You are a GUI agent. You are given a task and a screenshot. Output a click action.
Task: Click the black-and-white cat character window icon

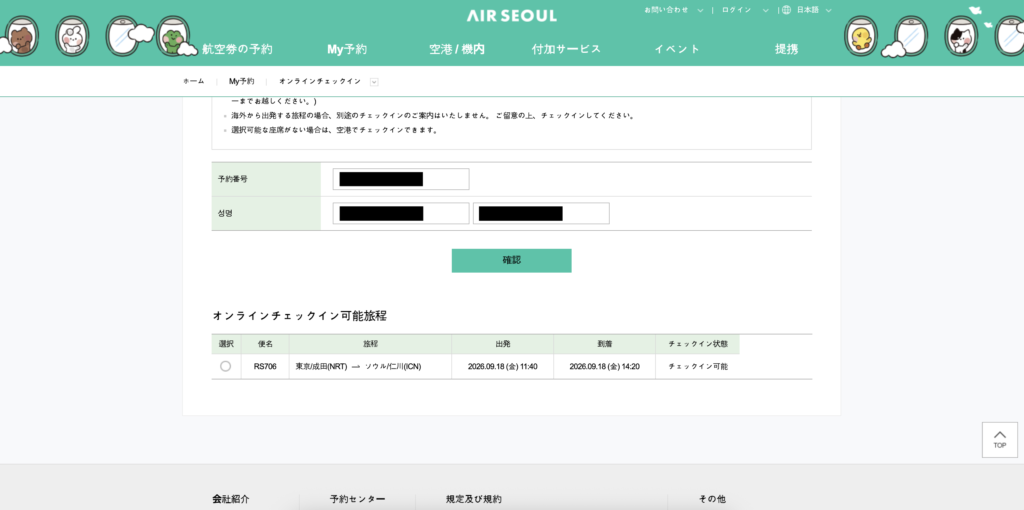pyautogui.click(x=961, y=35)
